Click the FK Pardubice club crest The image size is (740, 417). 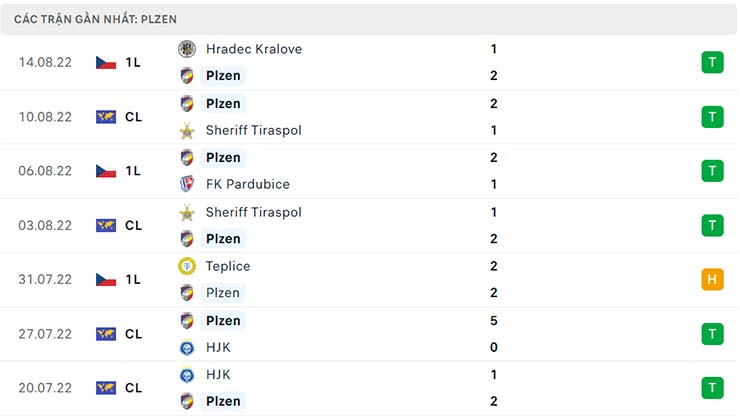(x=186, y=184)
